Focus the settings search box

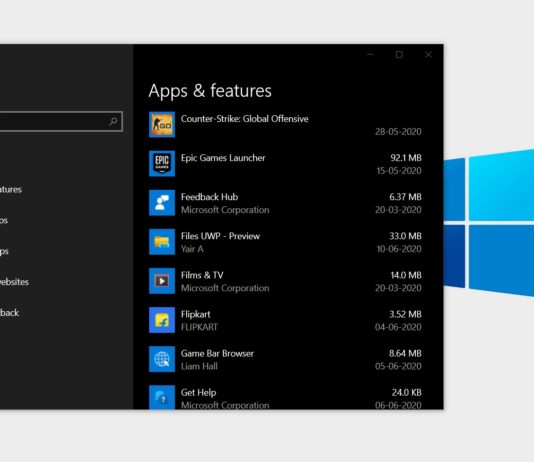point(61,121)
